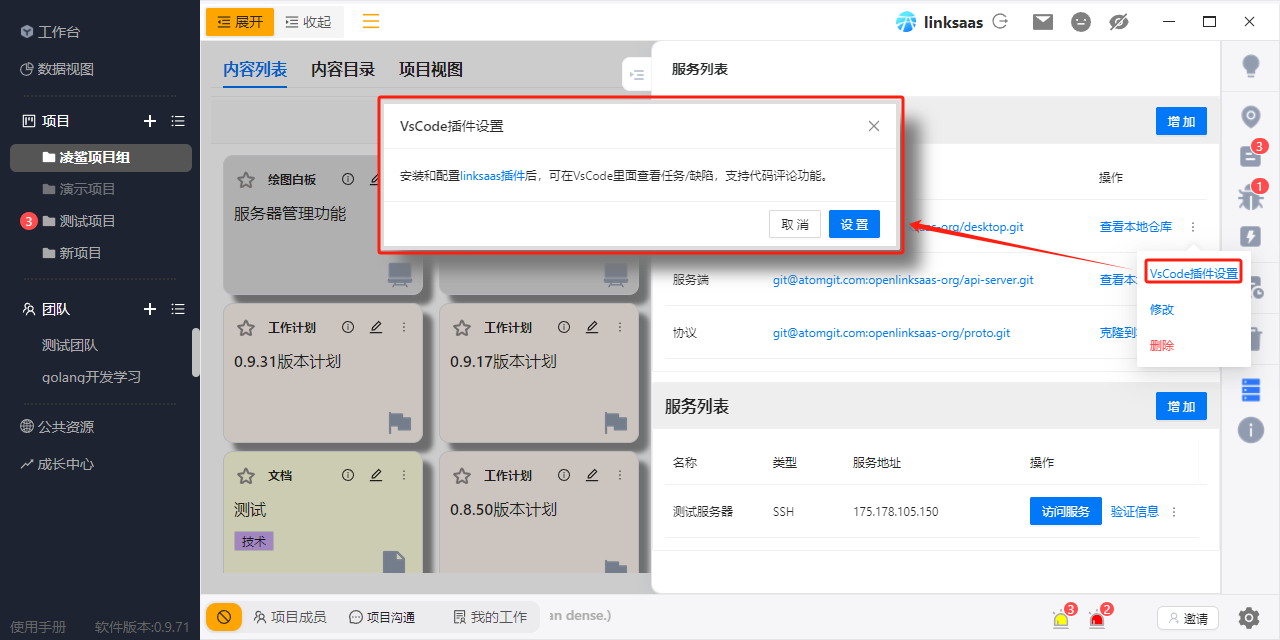Open more menu on 测试服务器 row
The image size is (1280, 640).
pyautogui.click(x=1174, y=511)
